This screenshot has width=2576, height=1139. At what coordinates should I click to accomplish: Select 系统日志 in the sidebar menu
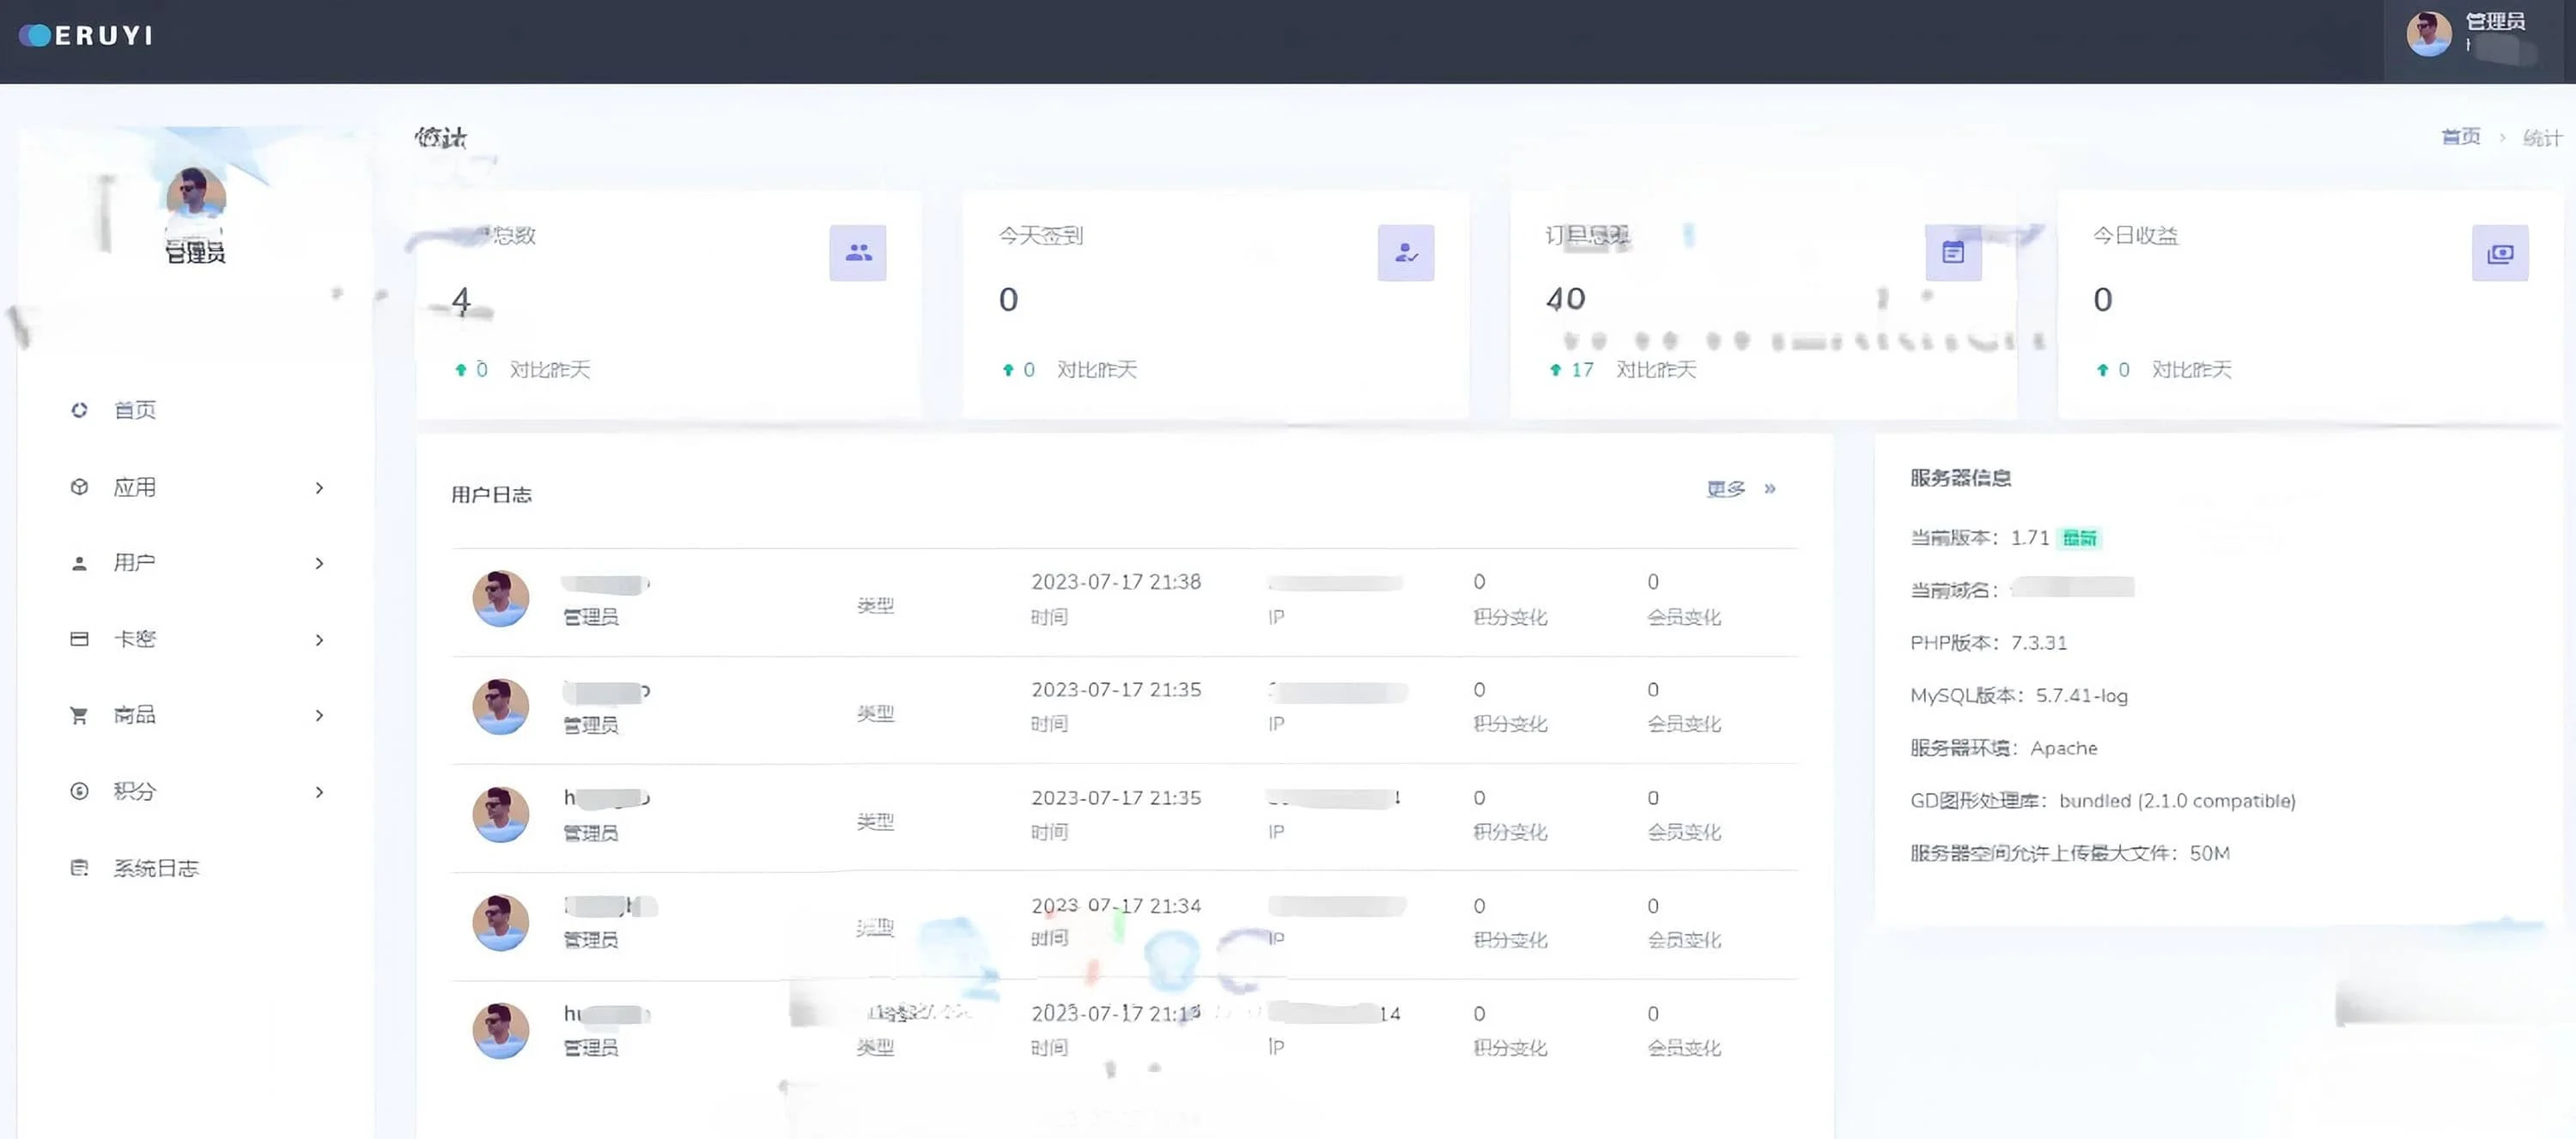pos(156,867)
